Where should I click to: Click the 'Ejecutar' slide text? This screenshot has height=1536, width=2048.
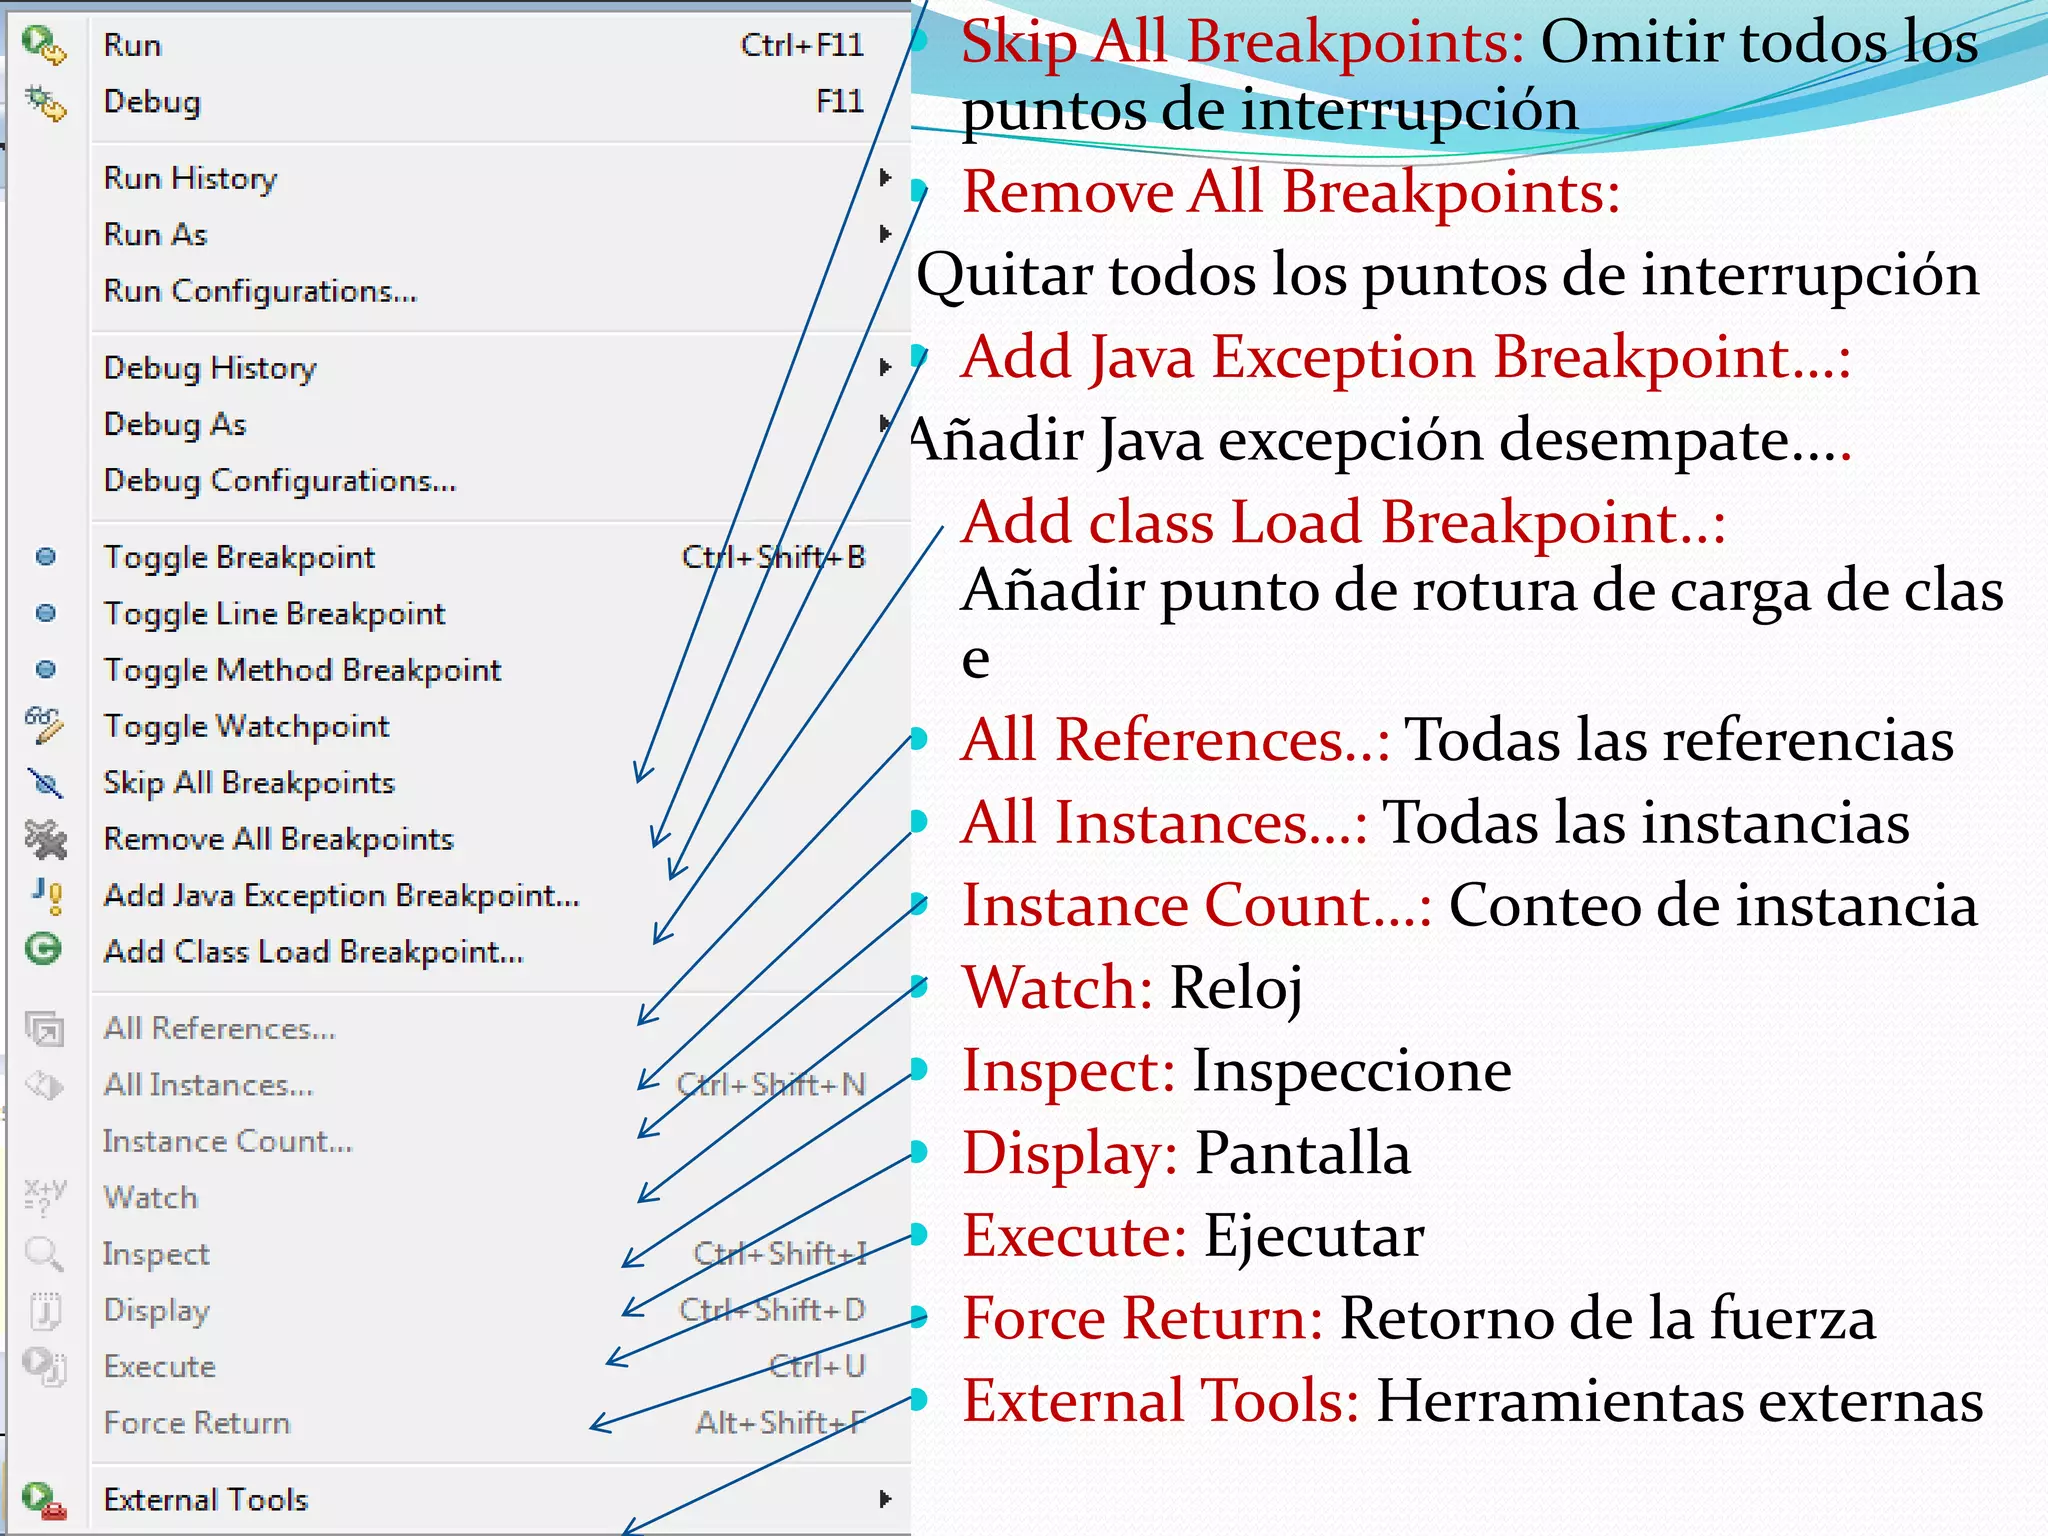[1314, 1237]
